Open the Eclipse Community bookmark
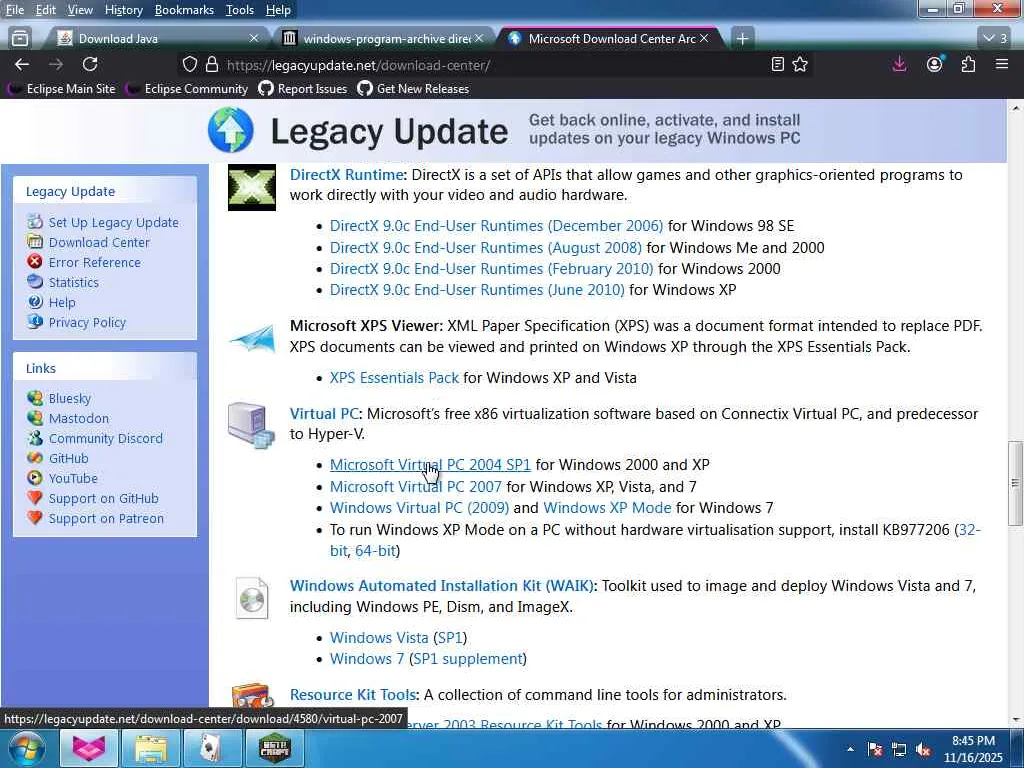This screenshot has width=1024, height=768. (187, 89)
